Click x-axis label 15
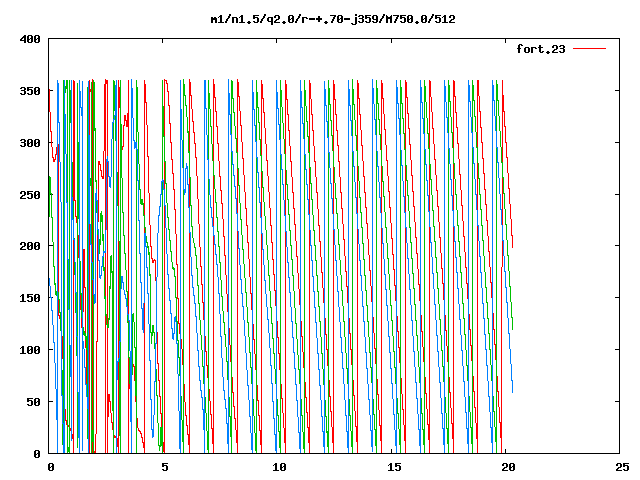This screenshot has width=640, height=480. click(x=393, y=467)
